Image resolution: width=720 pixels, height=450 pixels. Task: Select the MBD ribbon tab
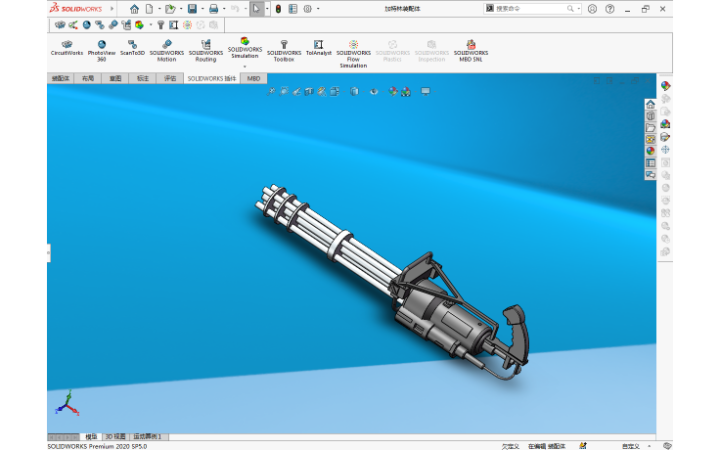click(254, 78)
